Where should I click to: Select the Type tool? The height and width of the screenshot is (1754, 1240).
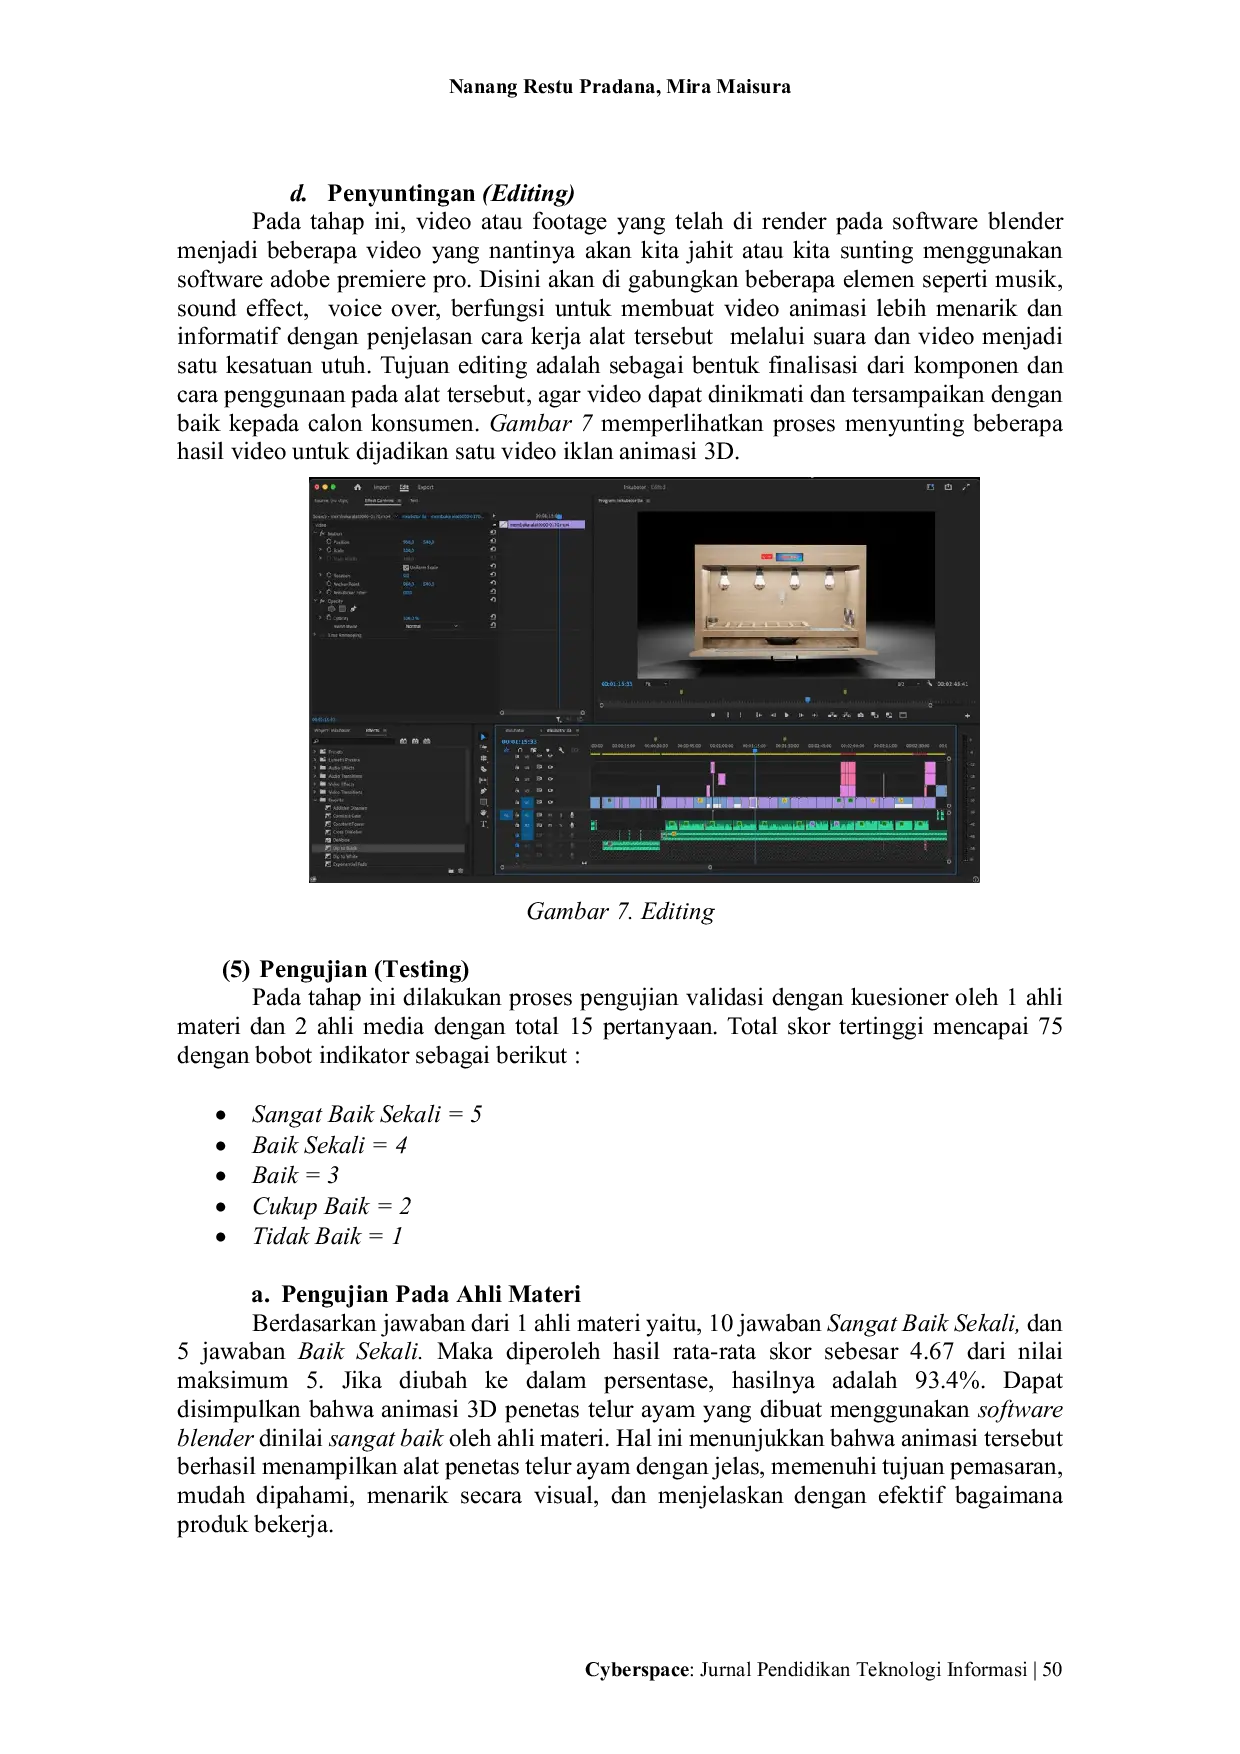pos(483,824)
